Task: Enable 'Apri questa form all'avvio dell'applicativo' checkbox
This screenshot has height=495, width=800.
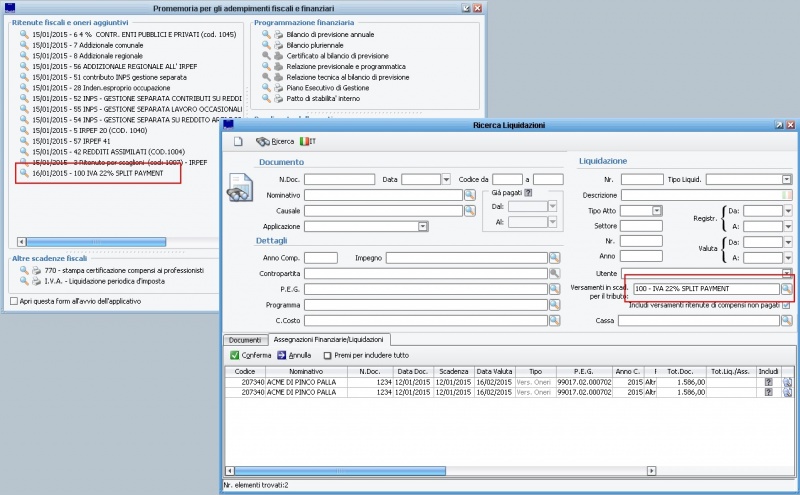Action: coord(14,301)
